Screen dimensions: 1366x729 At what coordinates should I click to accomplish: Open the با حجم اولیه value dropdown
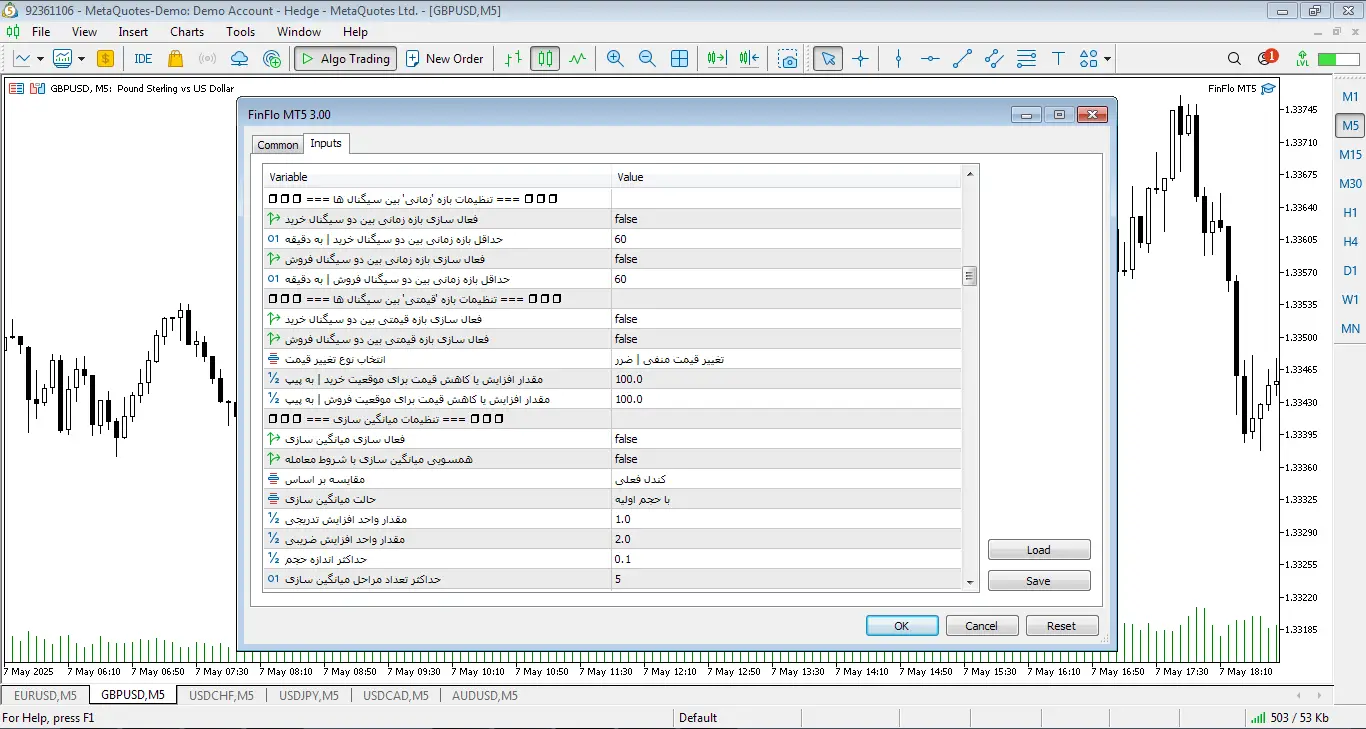click(786, 499)
